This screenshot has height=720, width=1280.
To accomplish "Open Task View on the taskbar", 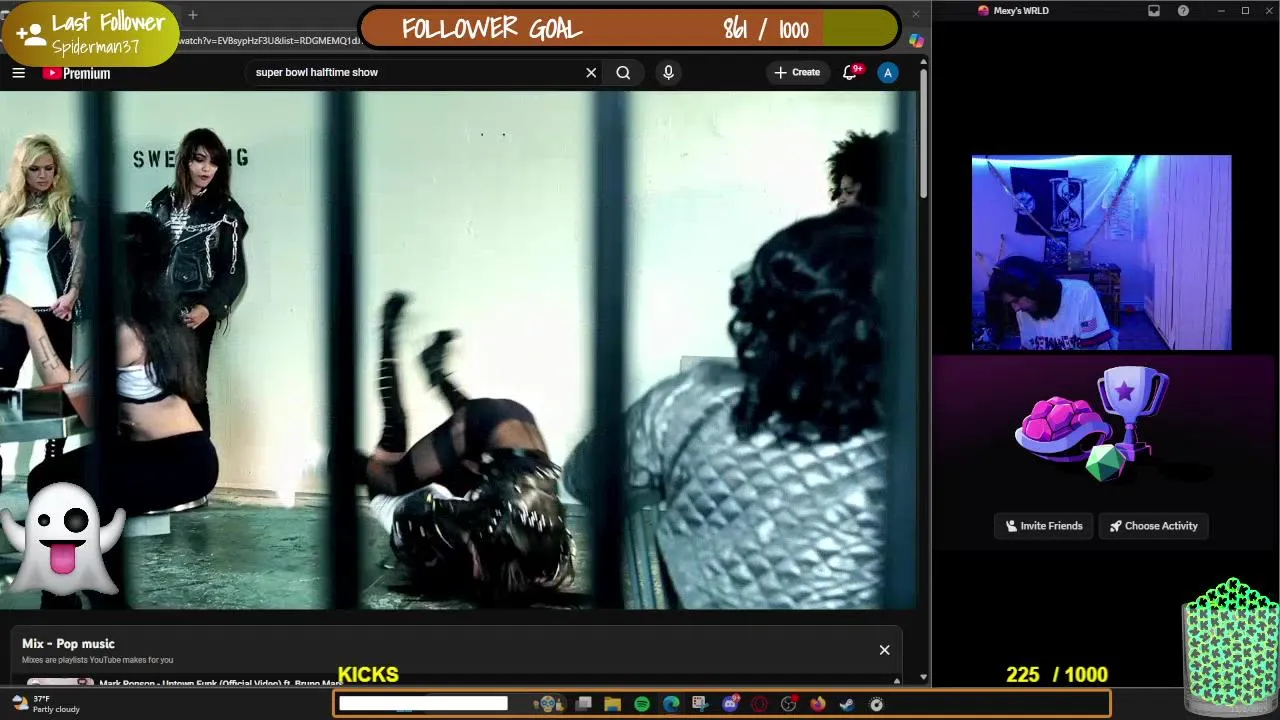I will [584, 704].
